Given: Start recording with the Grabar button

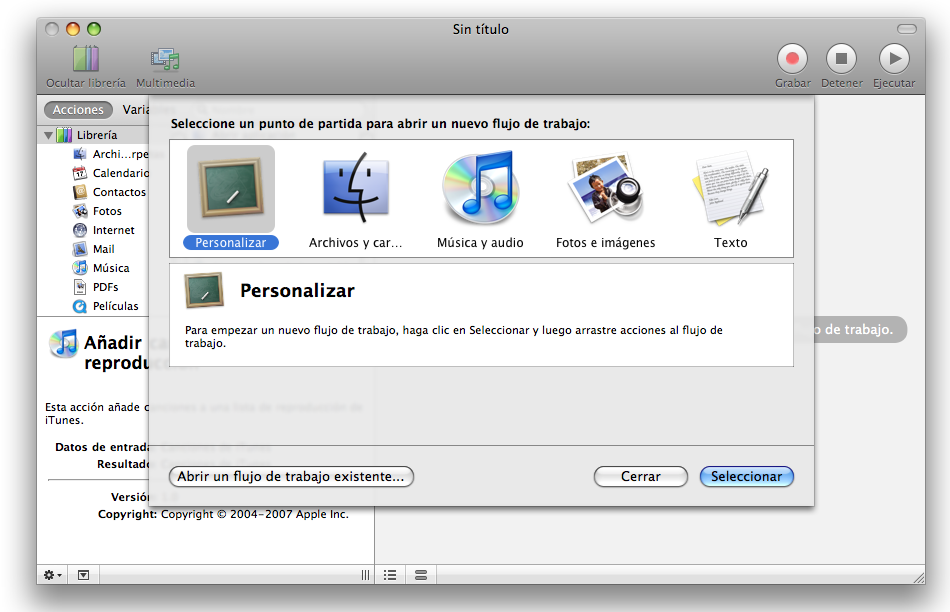Looking at the screenshot, I should click(x=792, y=59).
